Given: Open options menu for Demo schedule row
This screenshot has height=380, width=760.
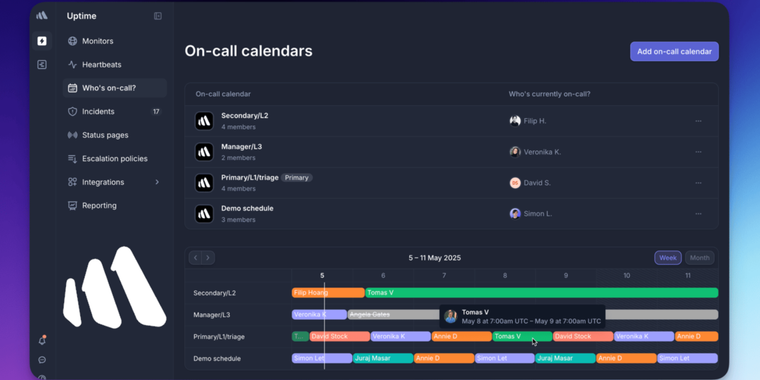Looking at the screenshot, I should coord(698,214).
